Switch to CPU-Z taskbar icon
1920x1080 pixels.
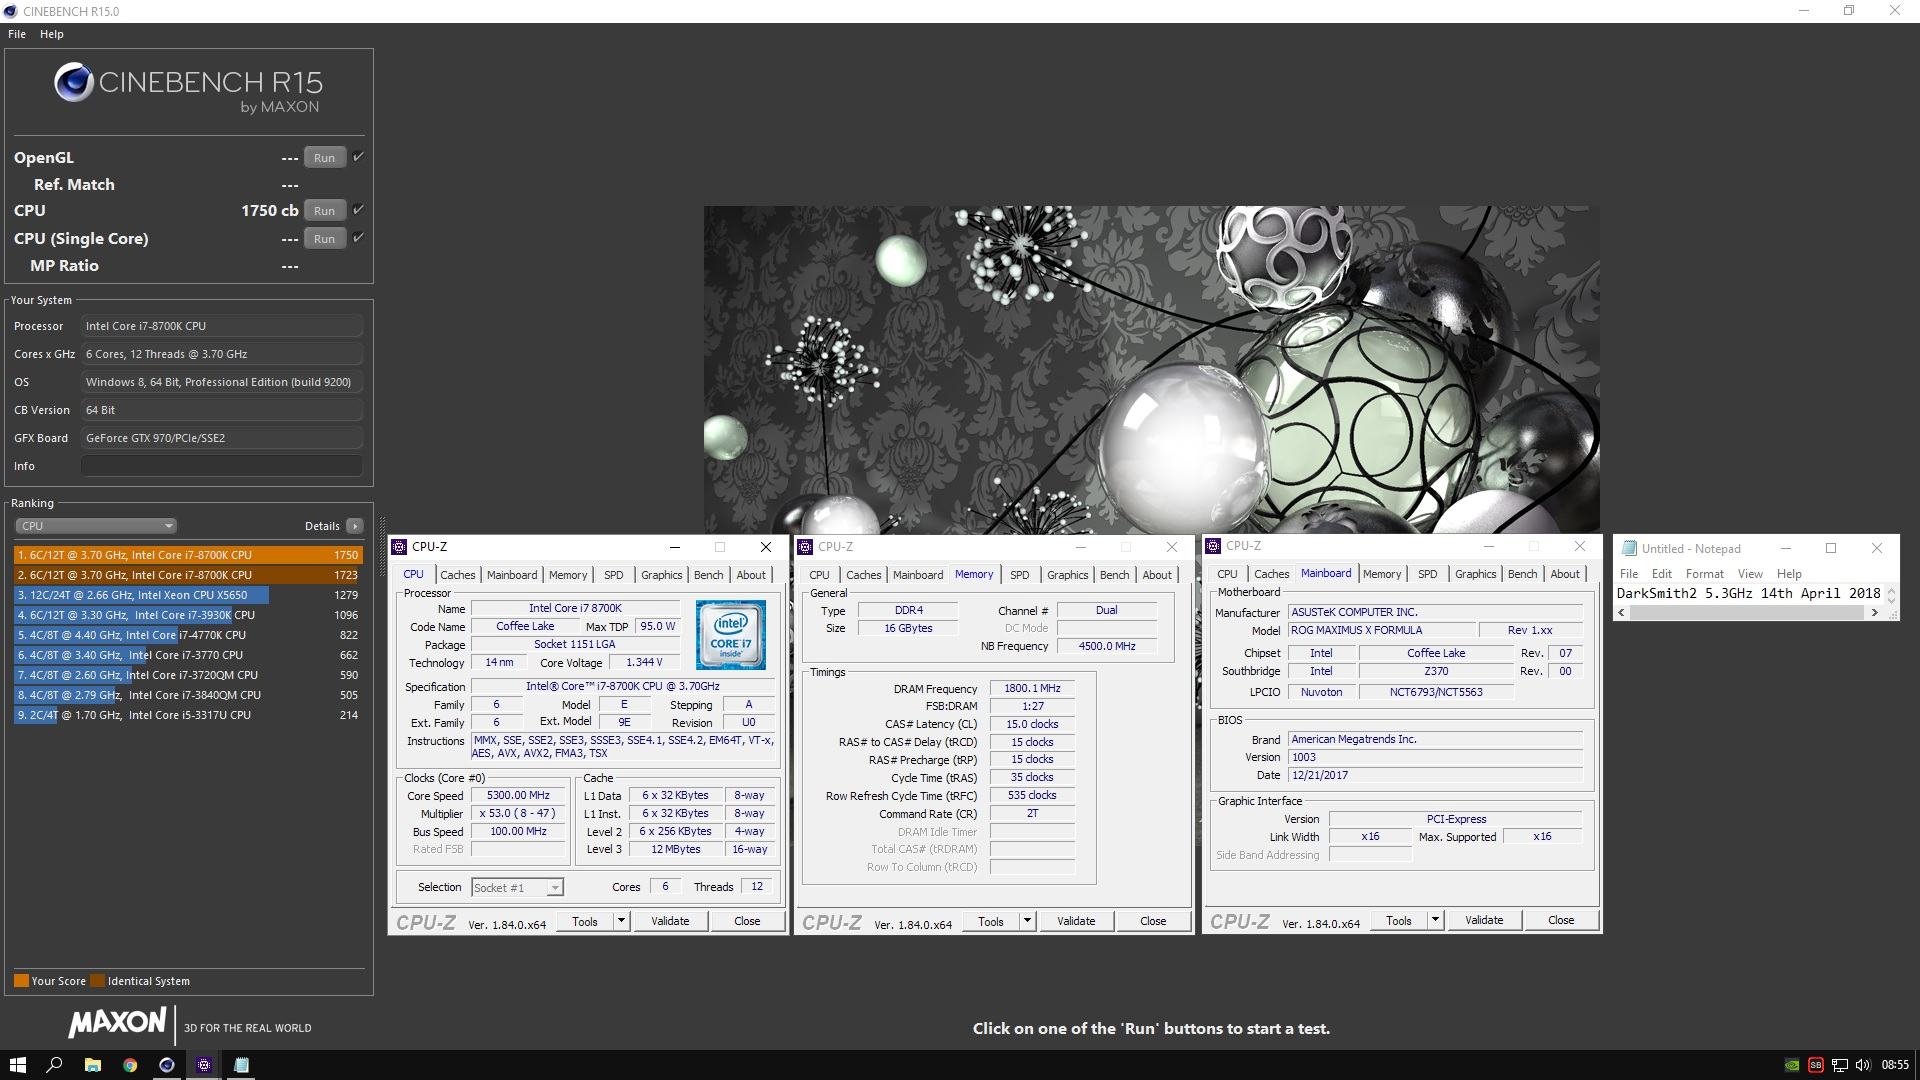tap(204, 1065)
